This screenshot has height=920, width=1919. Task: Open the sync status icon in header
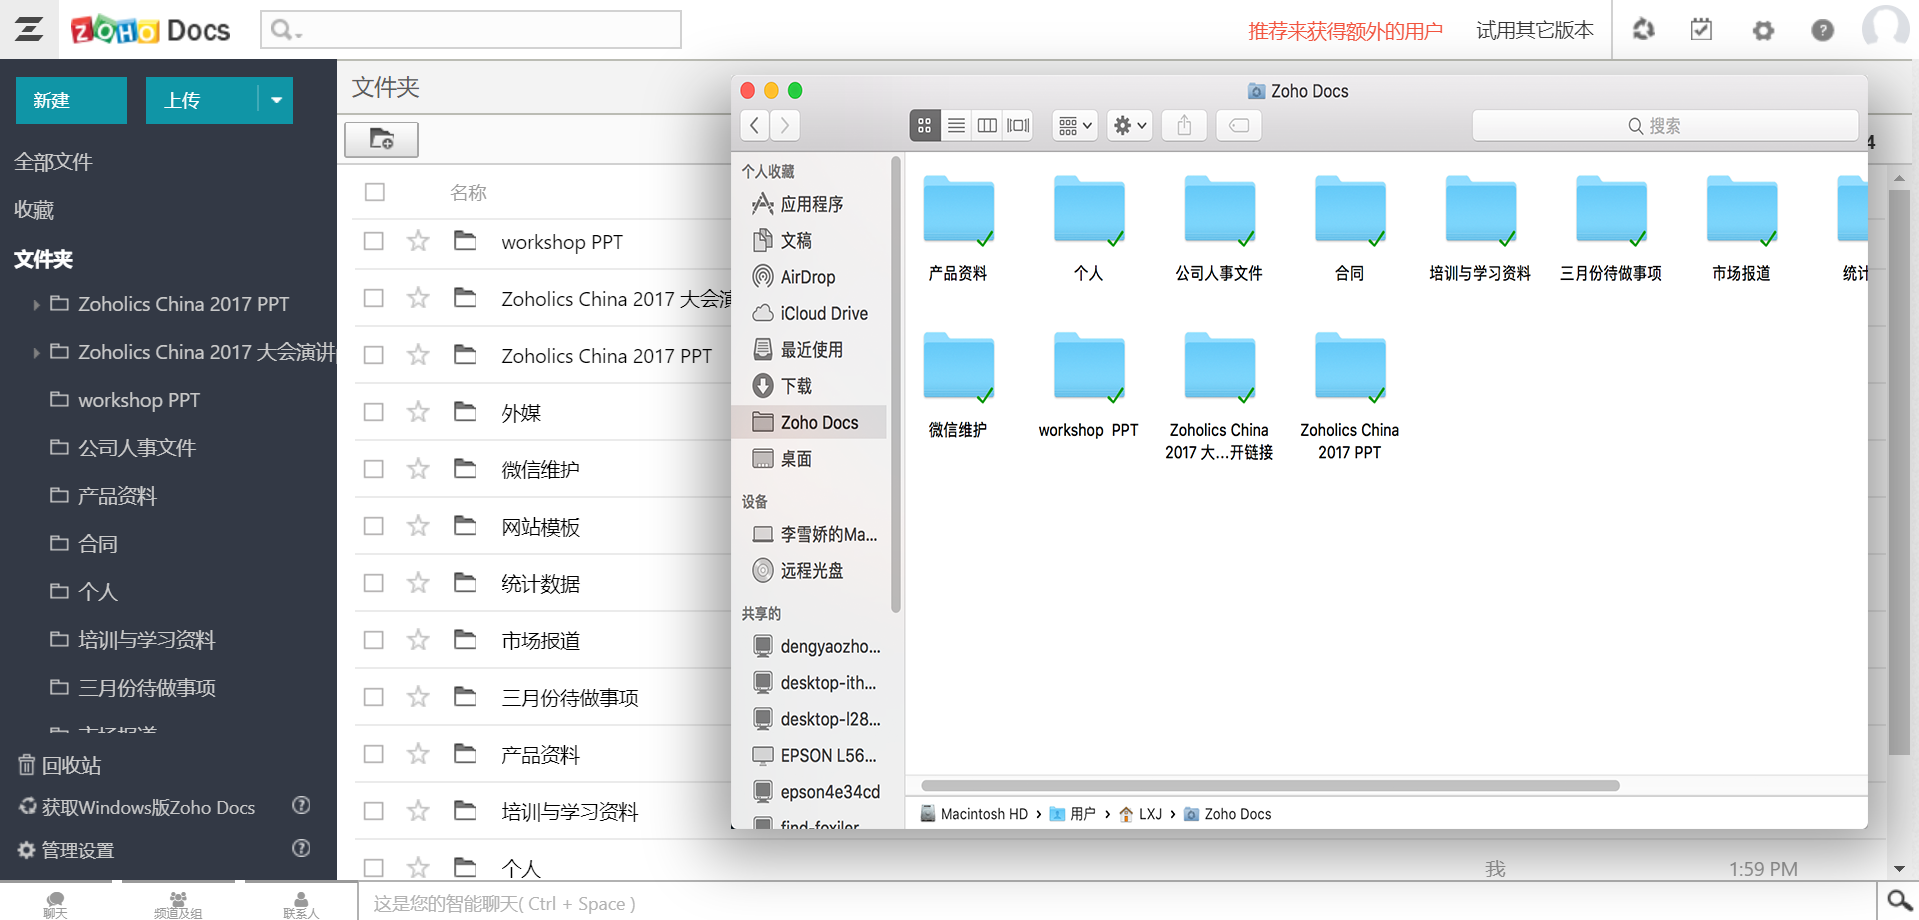click(x=1643, y=30)
